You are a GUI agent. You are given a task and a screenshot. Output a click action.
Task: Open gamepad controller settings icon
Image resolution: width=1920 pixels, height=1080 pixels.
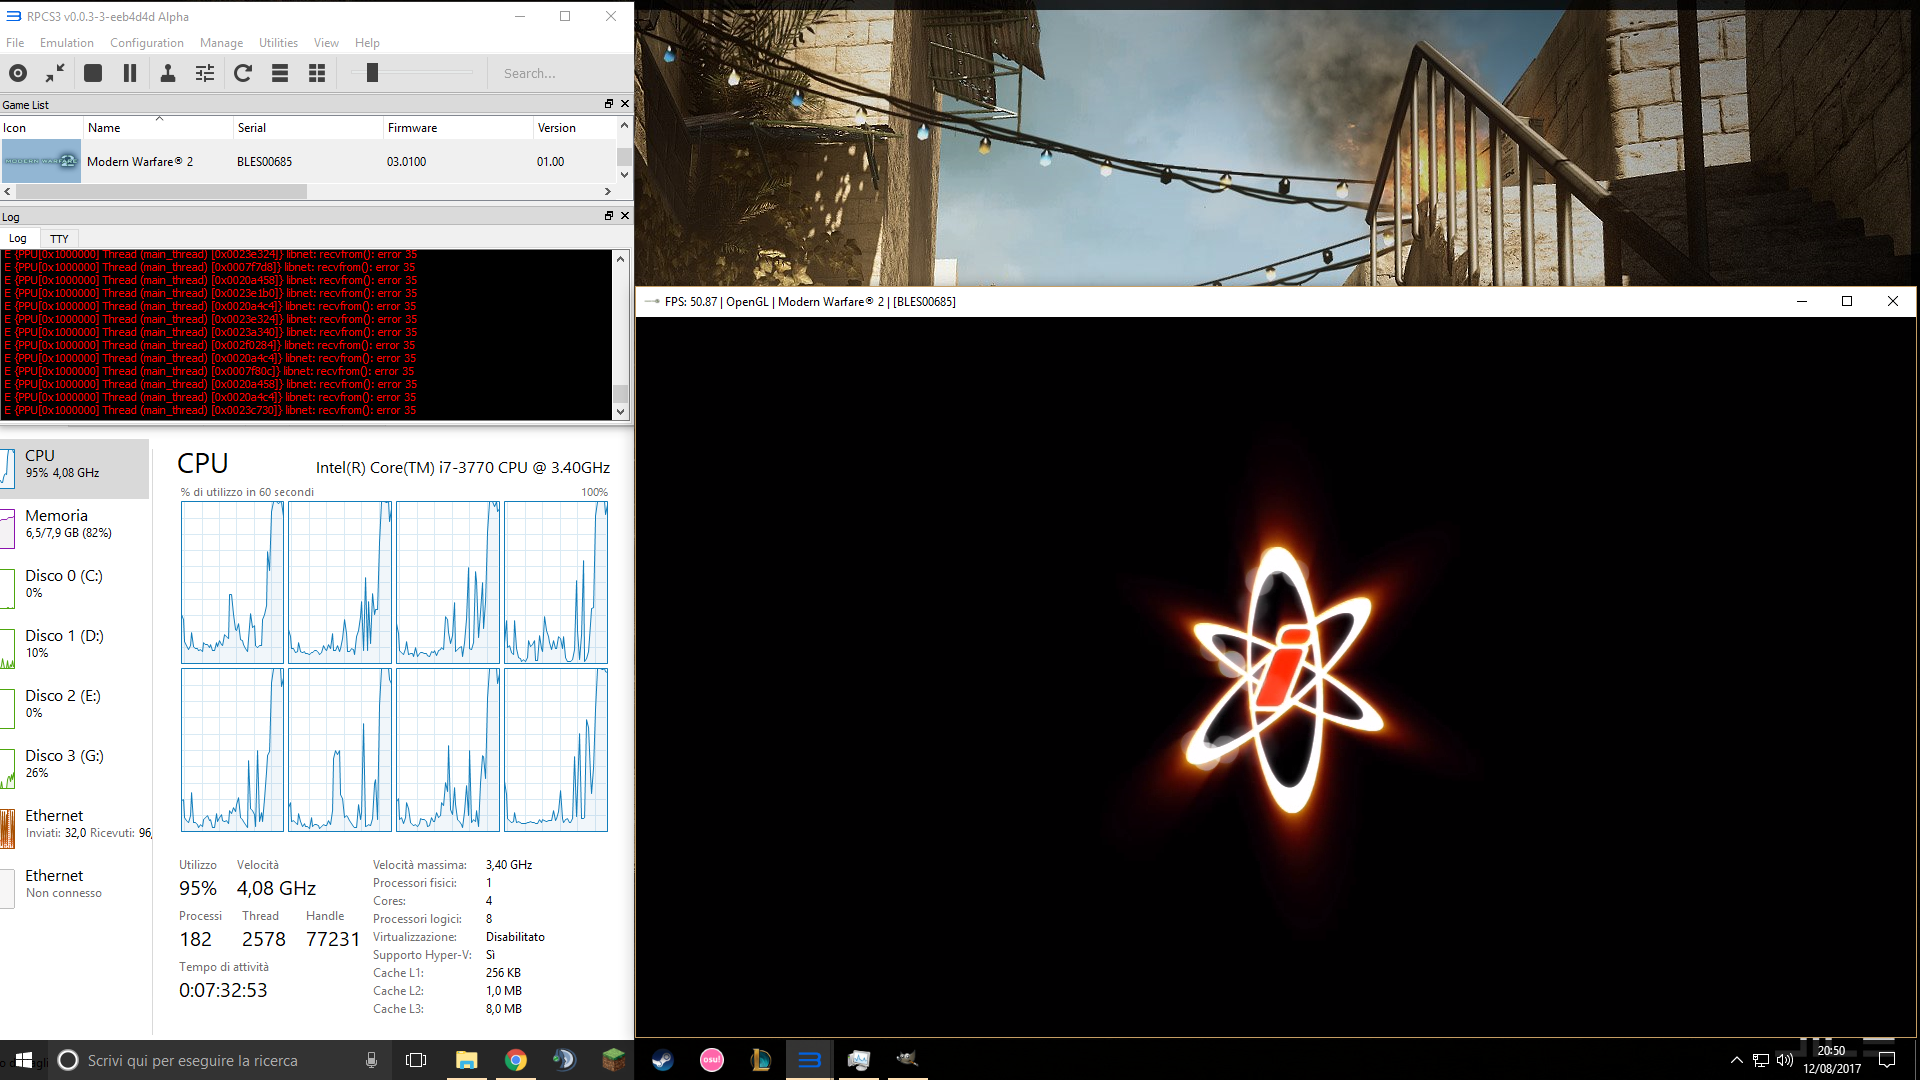[168, 73]
